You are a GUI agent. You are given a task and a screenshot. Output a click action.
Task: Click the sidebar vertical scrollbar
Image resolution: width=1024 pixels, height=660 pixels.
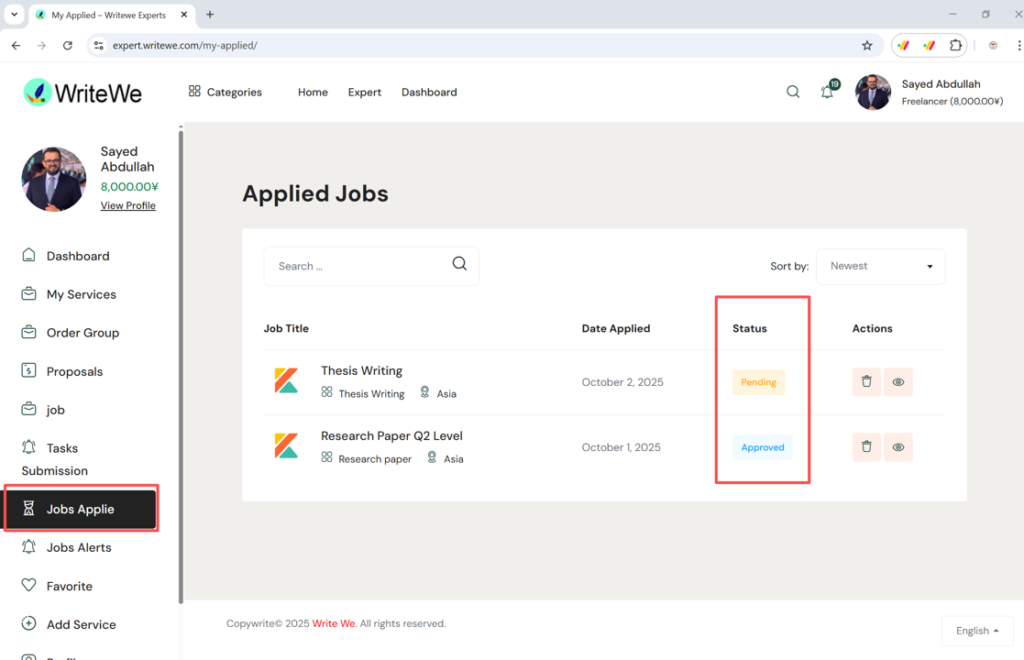[x=181, y=360]
